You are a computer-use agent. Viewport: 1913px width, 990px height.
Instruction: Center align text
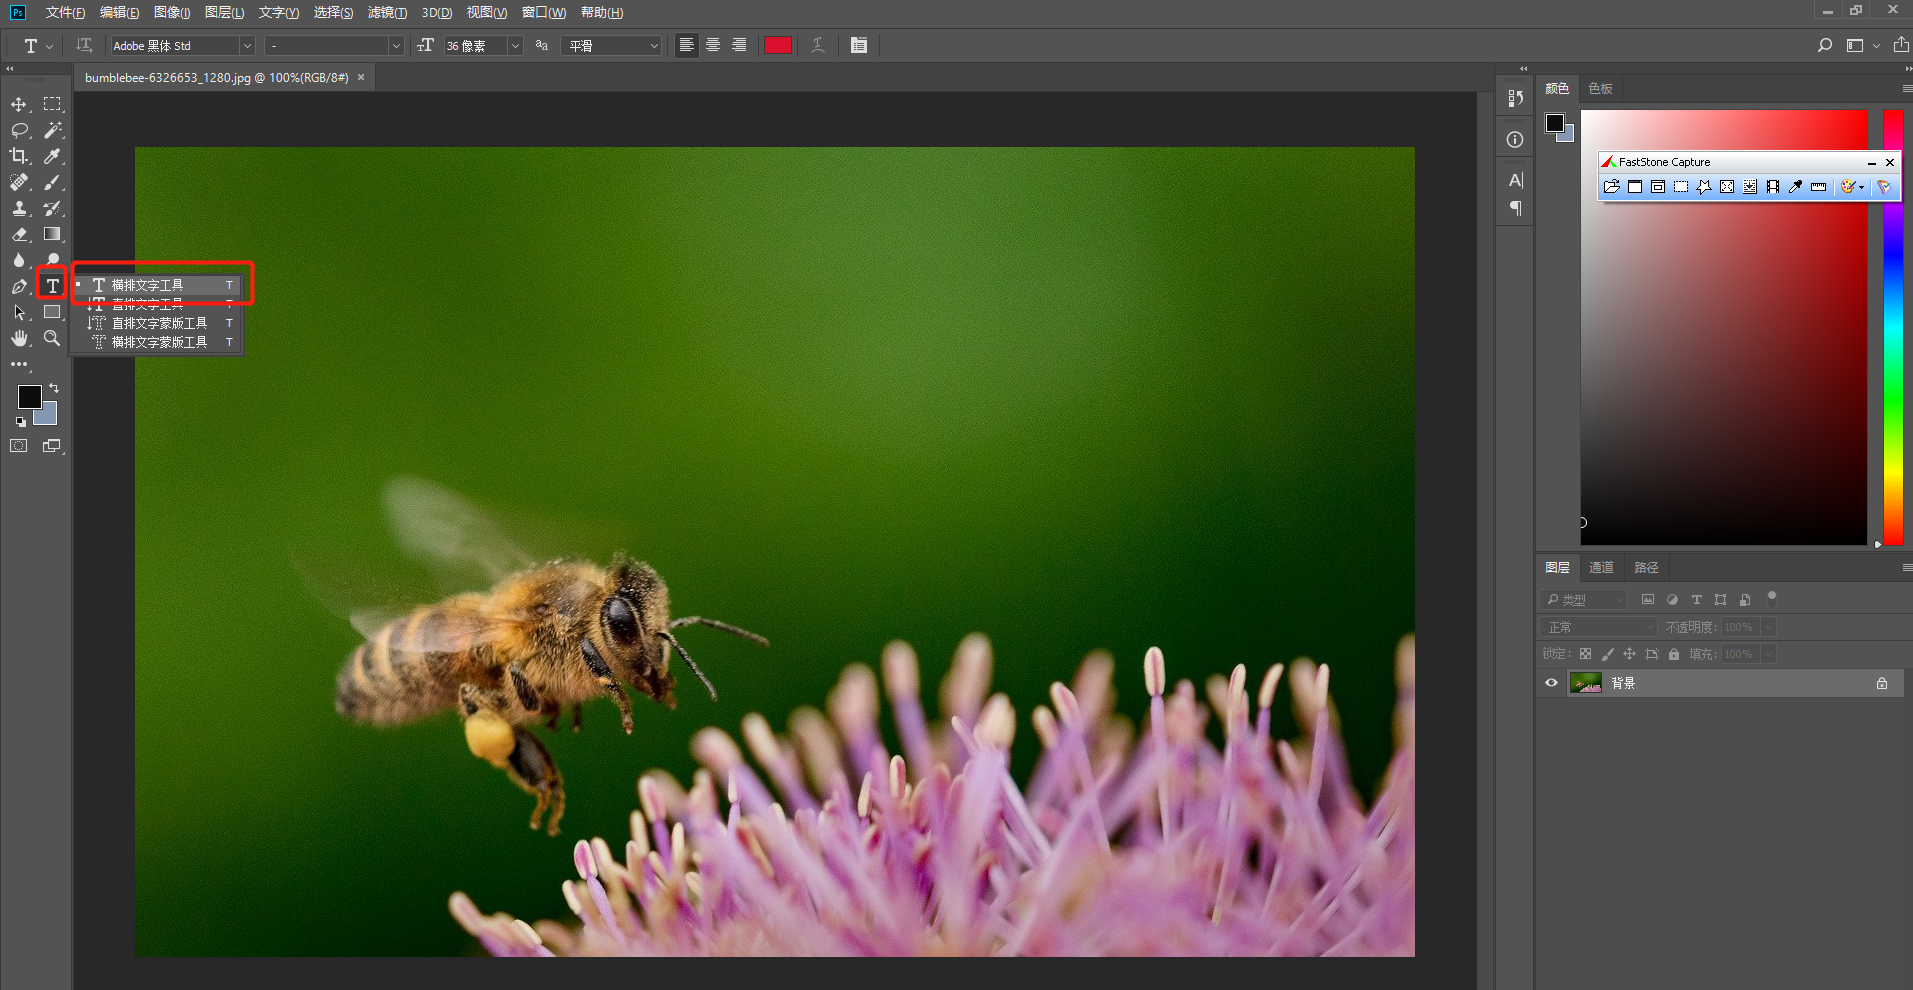pos(713,45)
